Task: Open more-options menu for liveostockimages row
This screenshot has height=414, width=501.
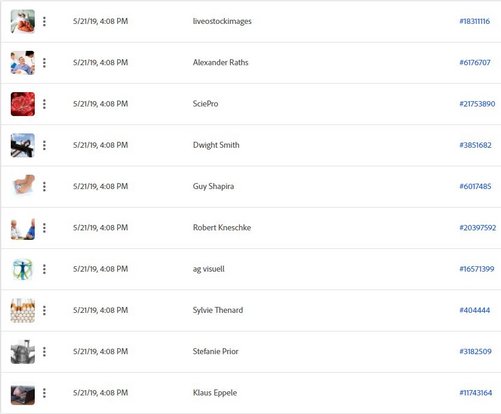Action: pyautogui.click(x=44, y=21)
